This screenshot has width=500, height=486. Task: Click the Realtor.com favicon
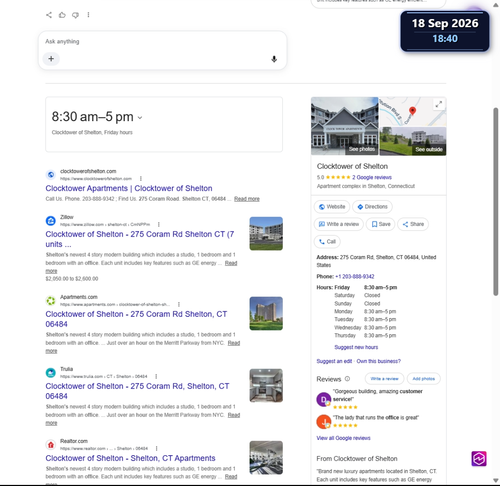pyautogui.click(x=51, y=445)
